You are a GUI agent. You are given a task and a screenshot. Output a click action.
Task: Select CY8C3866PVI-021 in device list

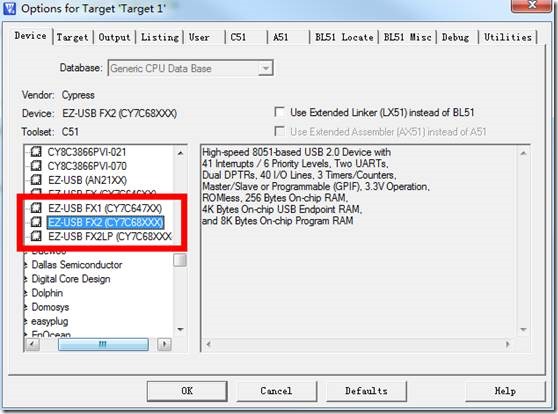(x=87, y=152)
